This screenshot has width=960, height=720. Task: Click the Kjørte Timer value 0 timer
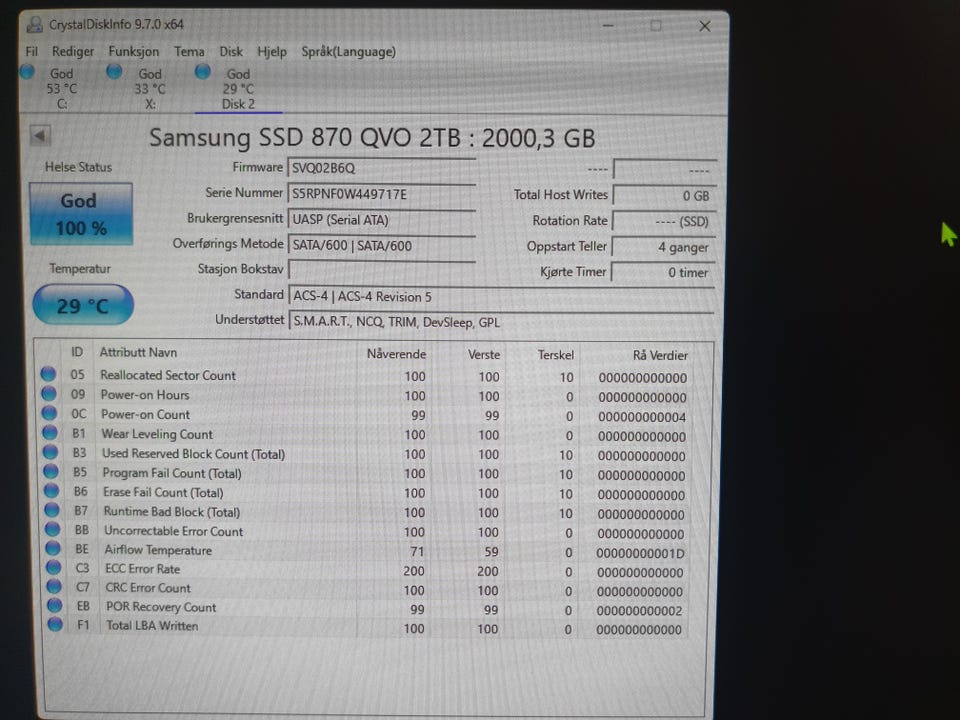[663, 272]
